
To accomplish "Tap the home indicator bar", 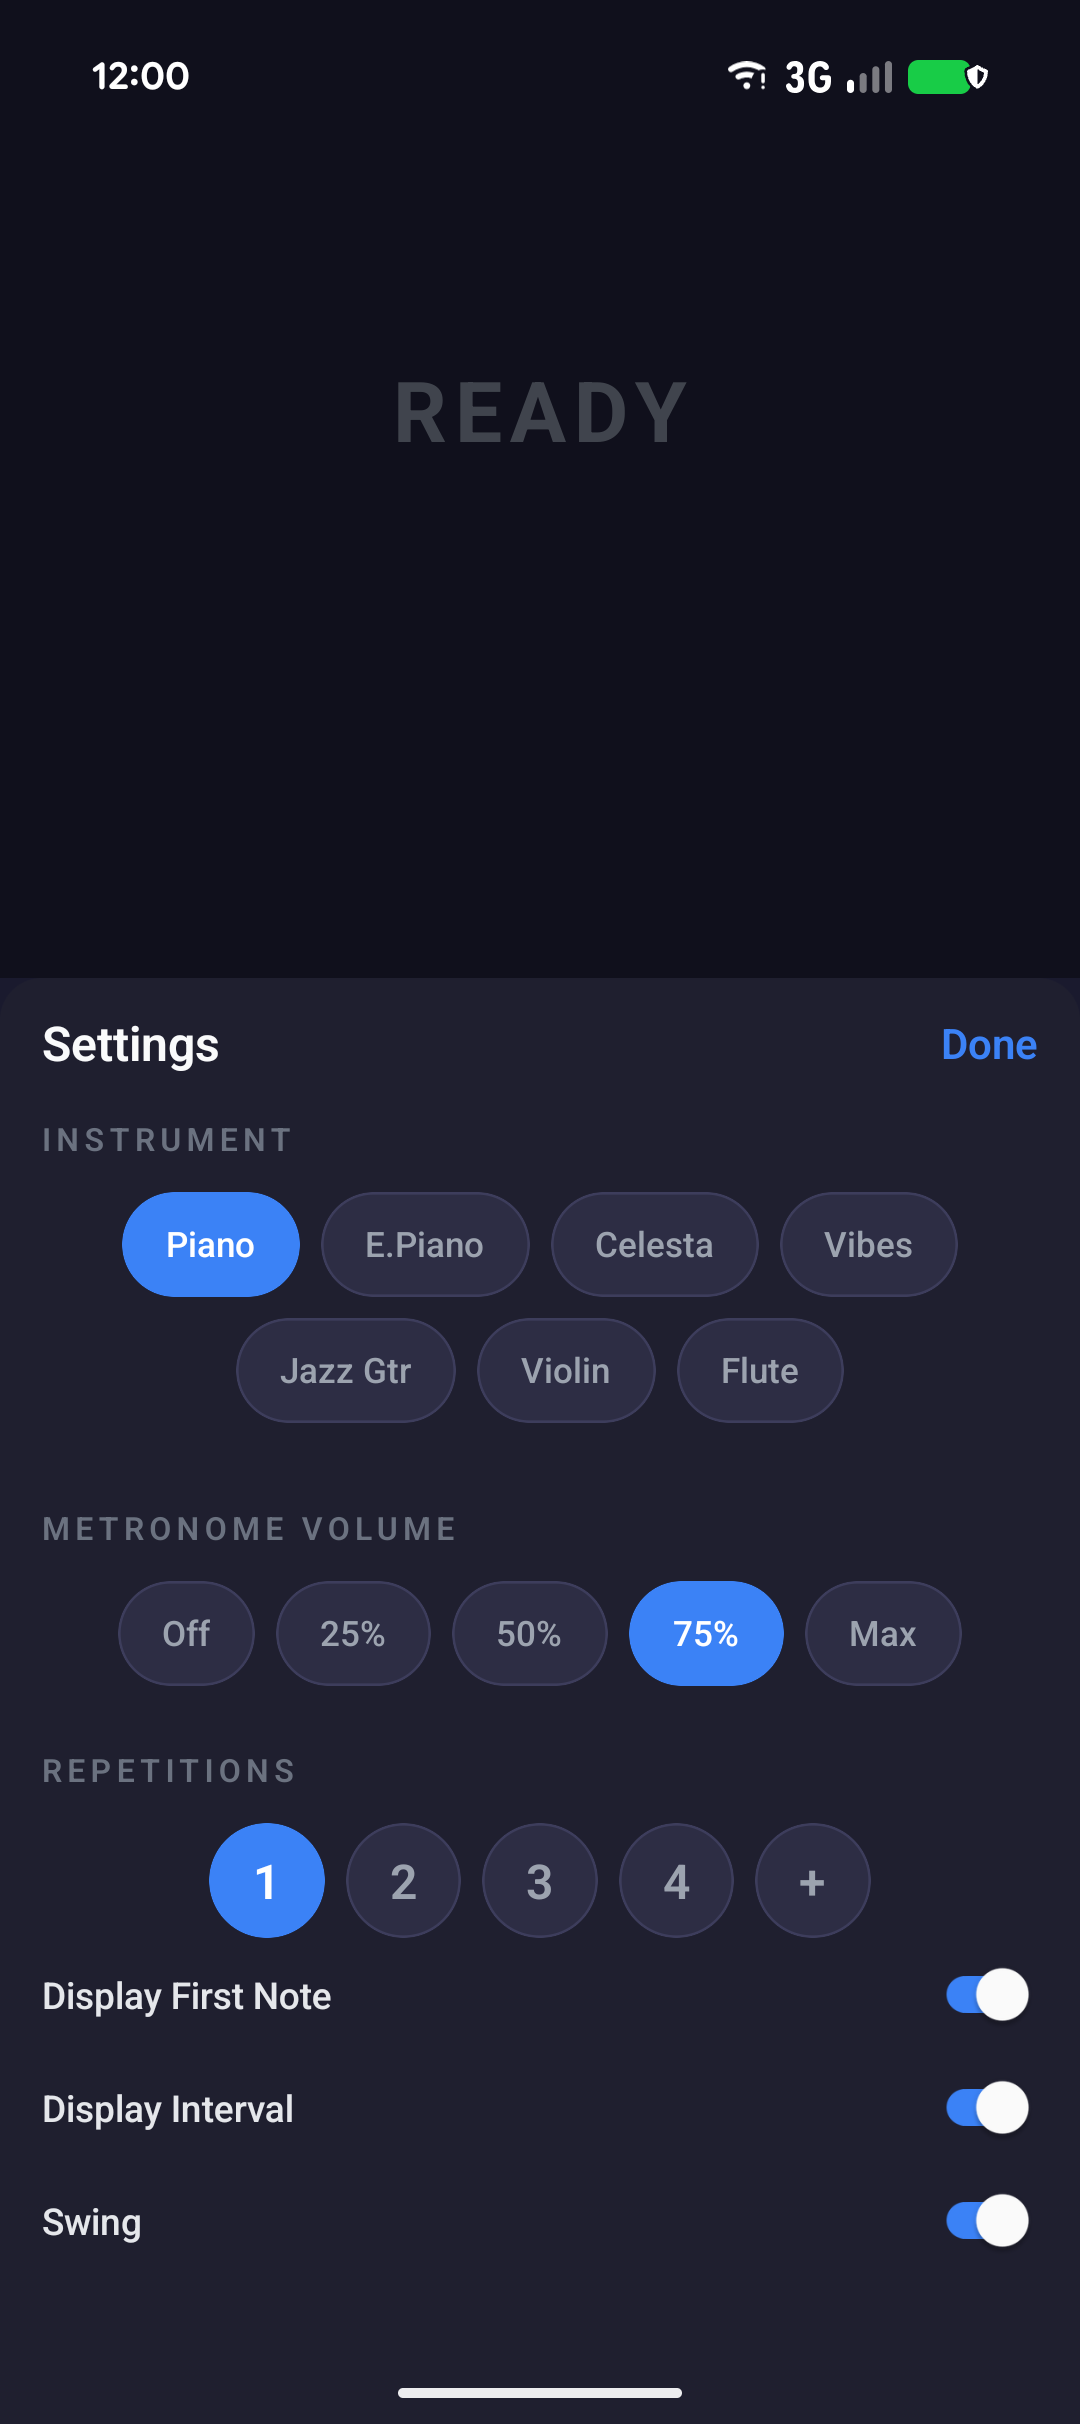I will coord(540,2393).
